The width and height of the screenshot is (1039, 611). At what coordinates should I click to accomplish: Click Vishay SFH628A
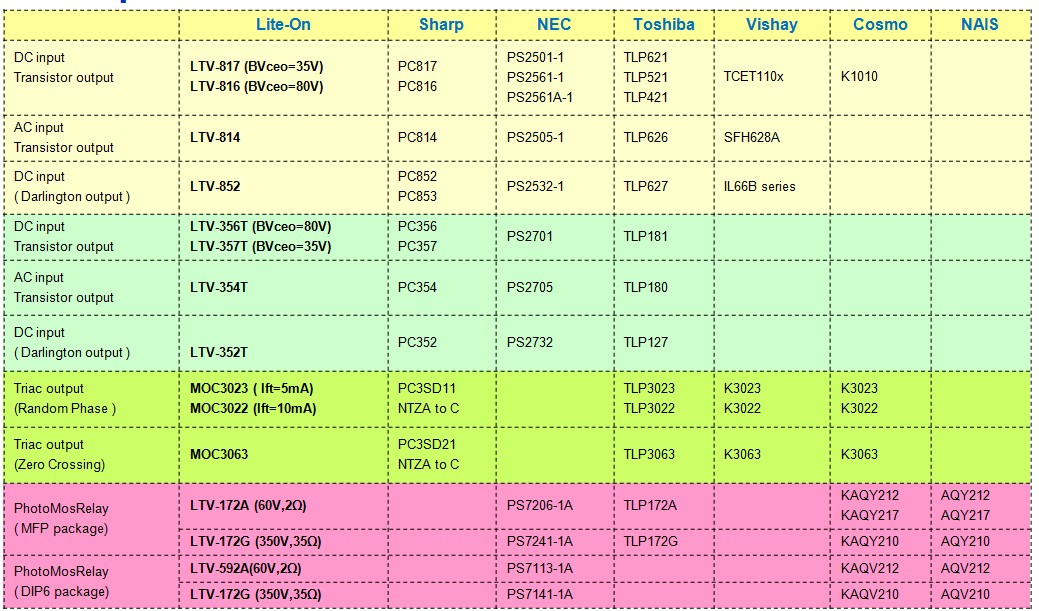pos(751,137)
